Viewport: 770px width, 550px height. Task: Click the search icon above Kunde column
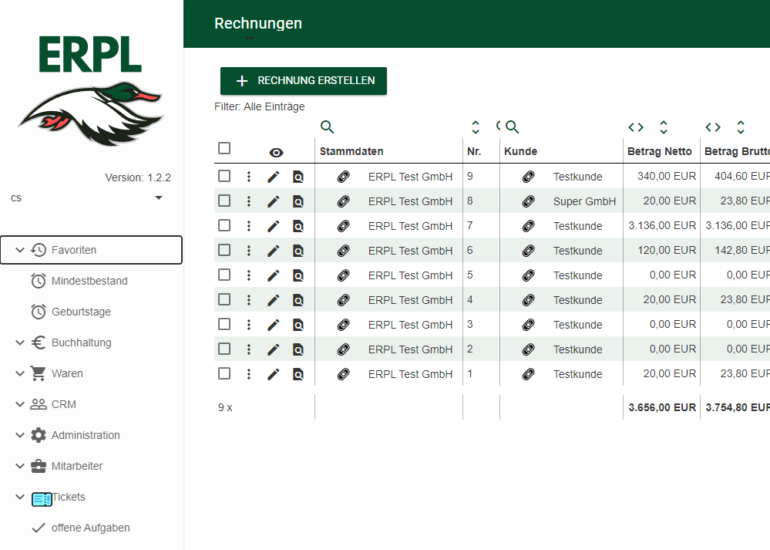coord(512,127)
